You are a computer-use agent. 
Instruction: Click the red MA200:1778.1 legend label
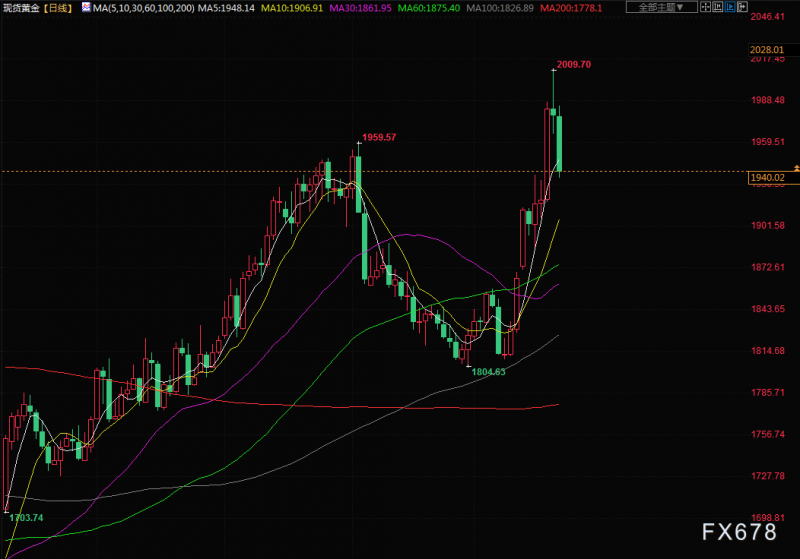pos(571,8)
